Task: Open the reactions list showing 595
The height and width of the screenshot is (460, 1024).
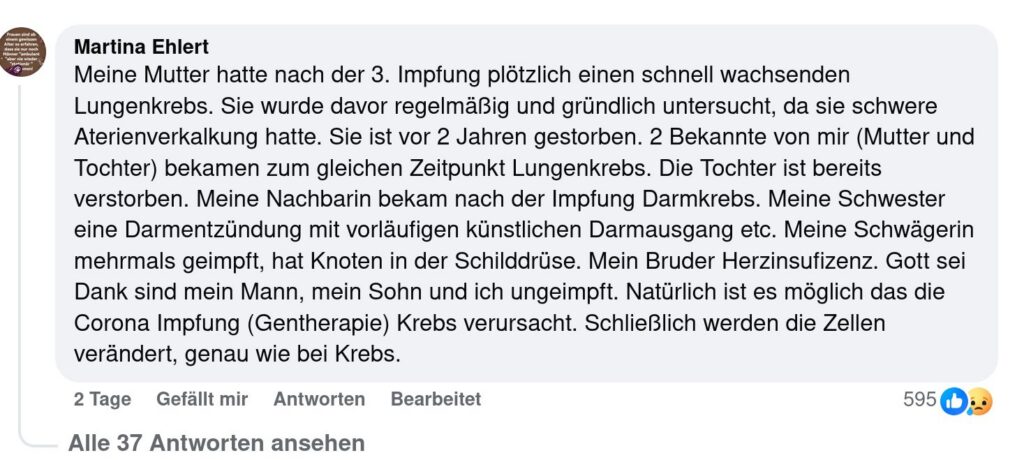Action: point(919,400)
